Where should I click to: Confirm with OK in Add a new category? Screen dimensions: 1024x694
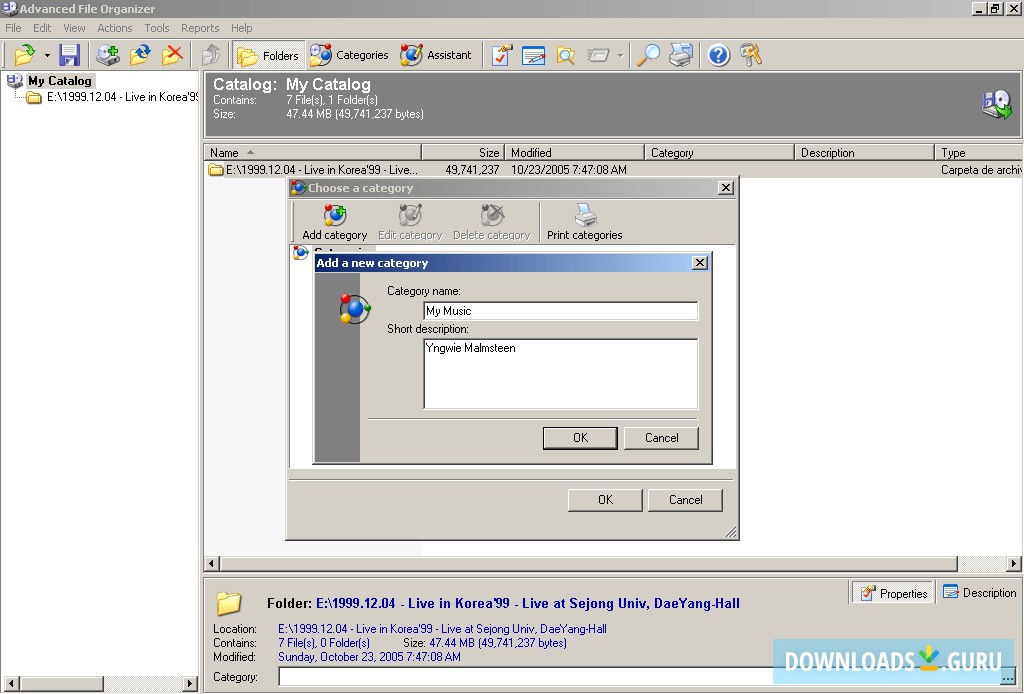580,438
